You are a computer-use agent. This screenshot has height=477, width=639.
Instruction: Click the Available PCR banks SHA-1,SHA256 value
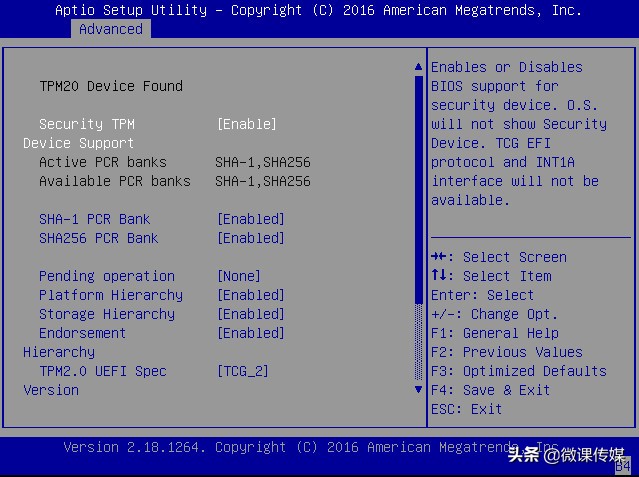tap(263, 181)
